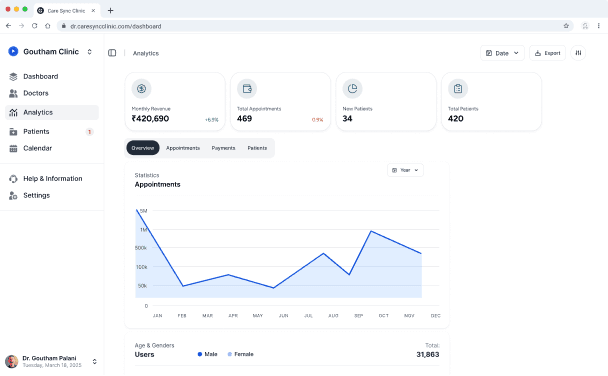Click the URL address bar
Screen dimensions: 608x376
(x=315, y=26)
